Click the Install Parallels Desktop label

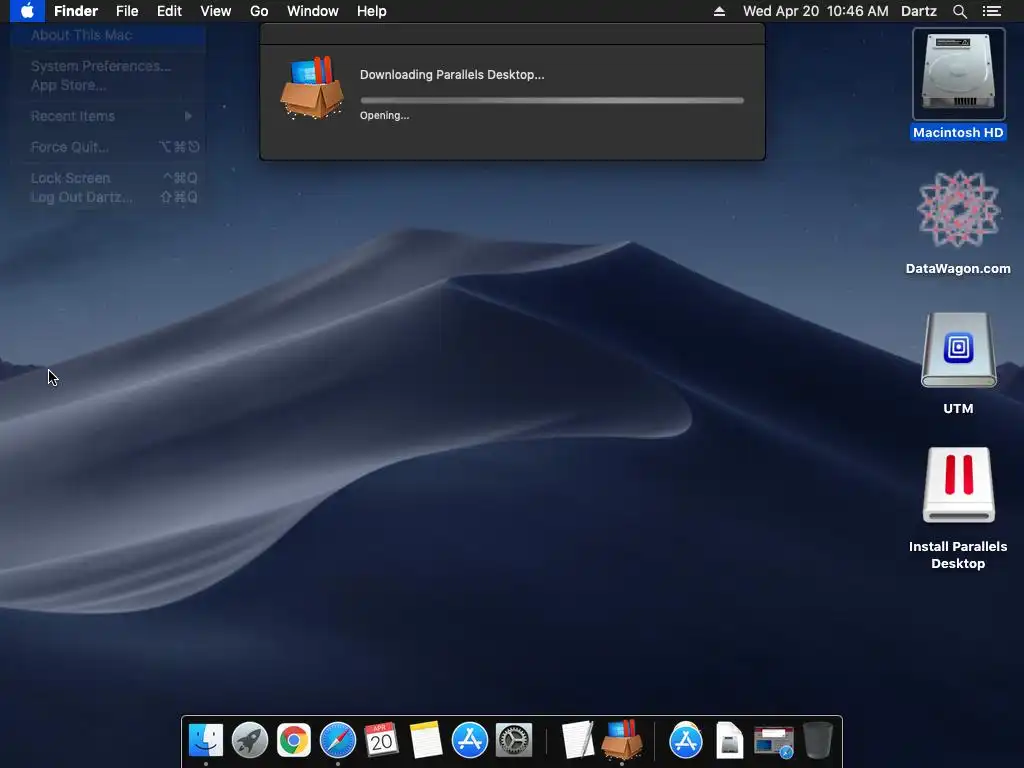coord(958,555)
